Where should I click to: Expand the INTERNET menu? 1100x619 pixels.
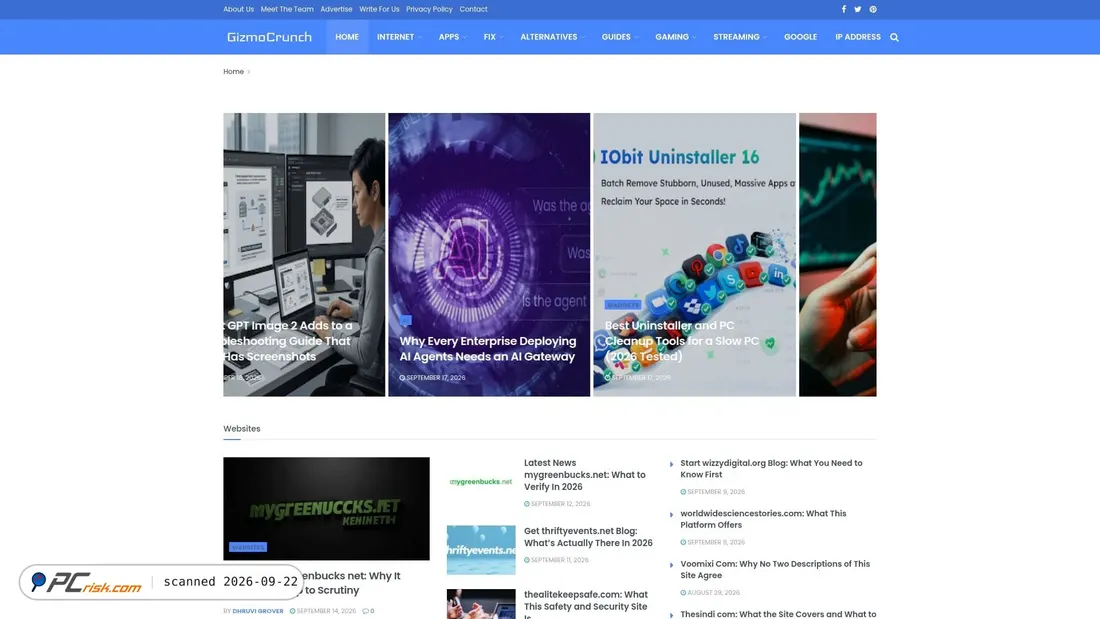coord(398,37)
